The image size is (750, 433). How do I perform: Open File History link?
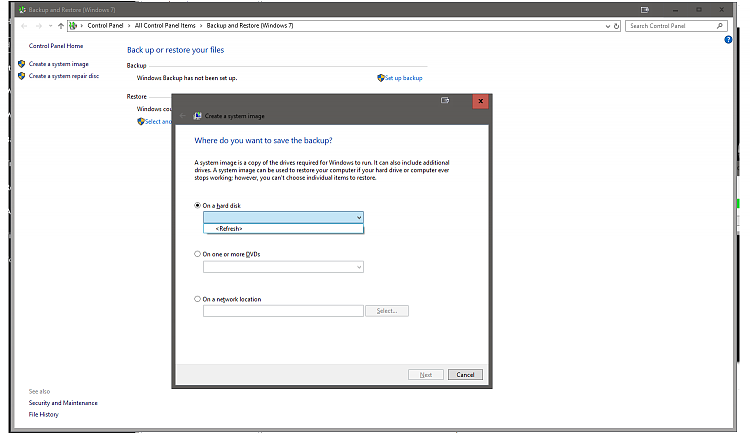pyautogui.click(x=44, y=414)
